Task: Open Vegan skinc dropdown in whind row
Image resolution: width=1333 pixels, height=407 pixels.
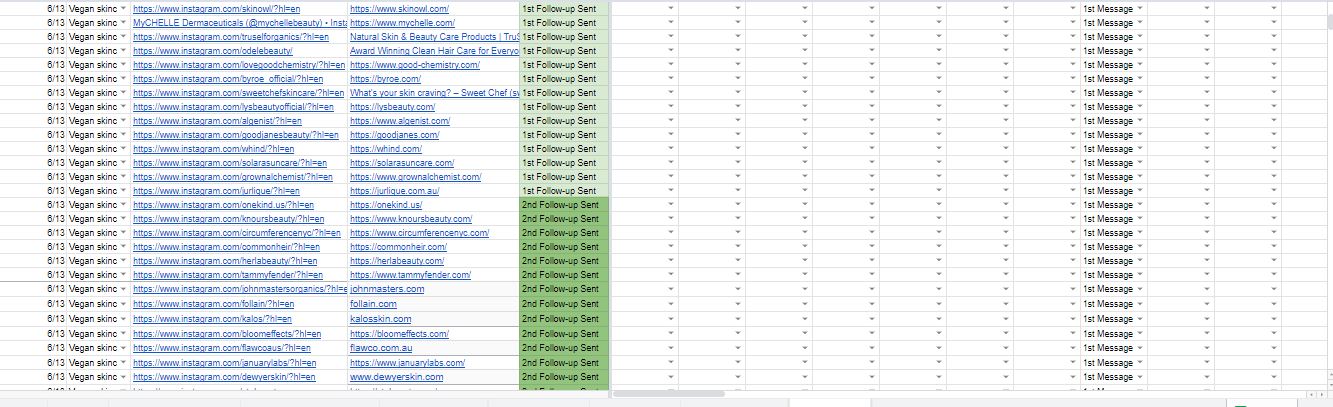Action: pos(123,148)
